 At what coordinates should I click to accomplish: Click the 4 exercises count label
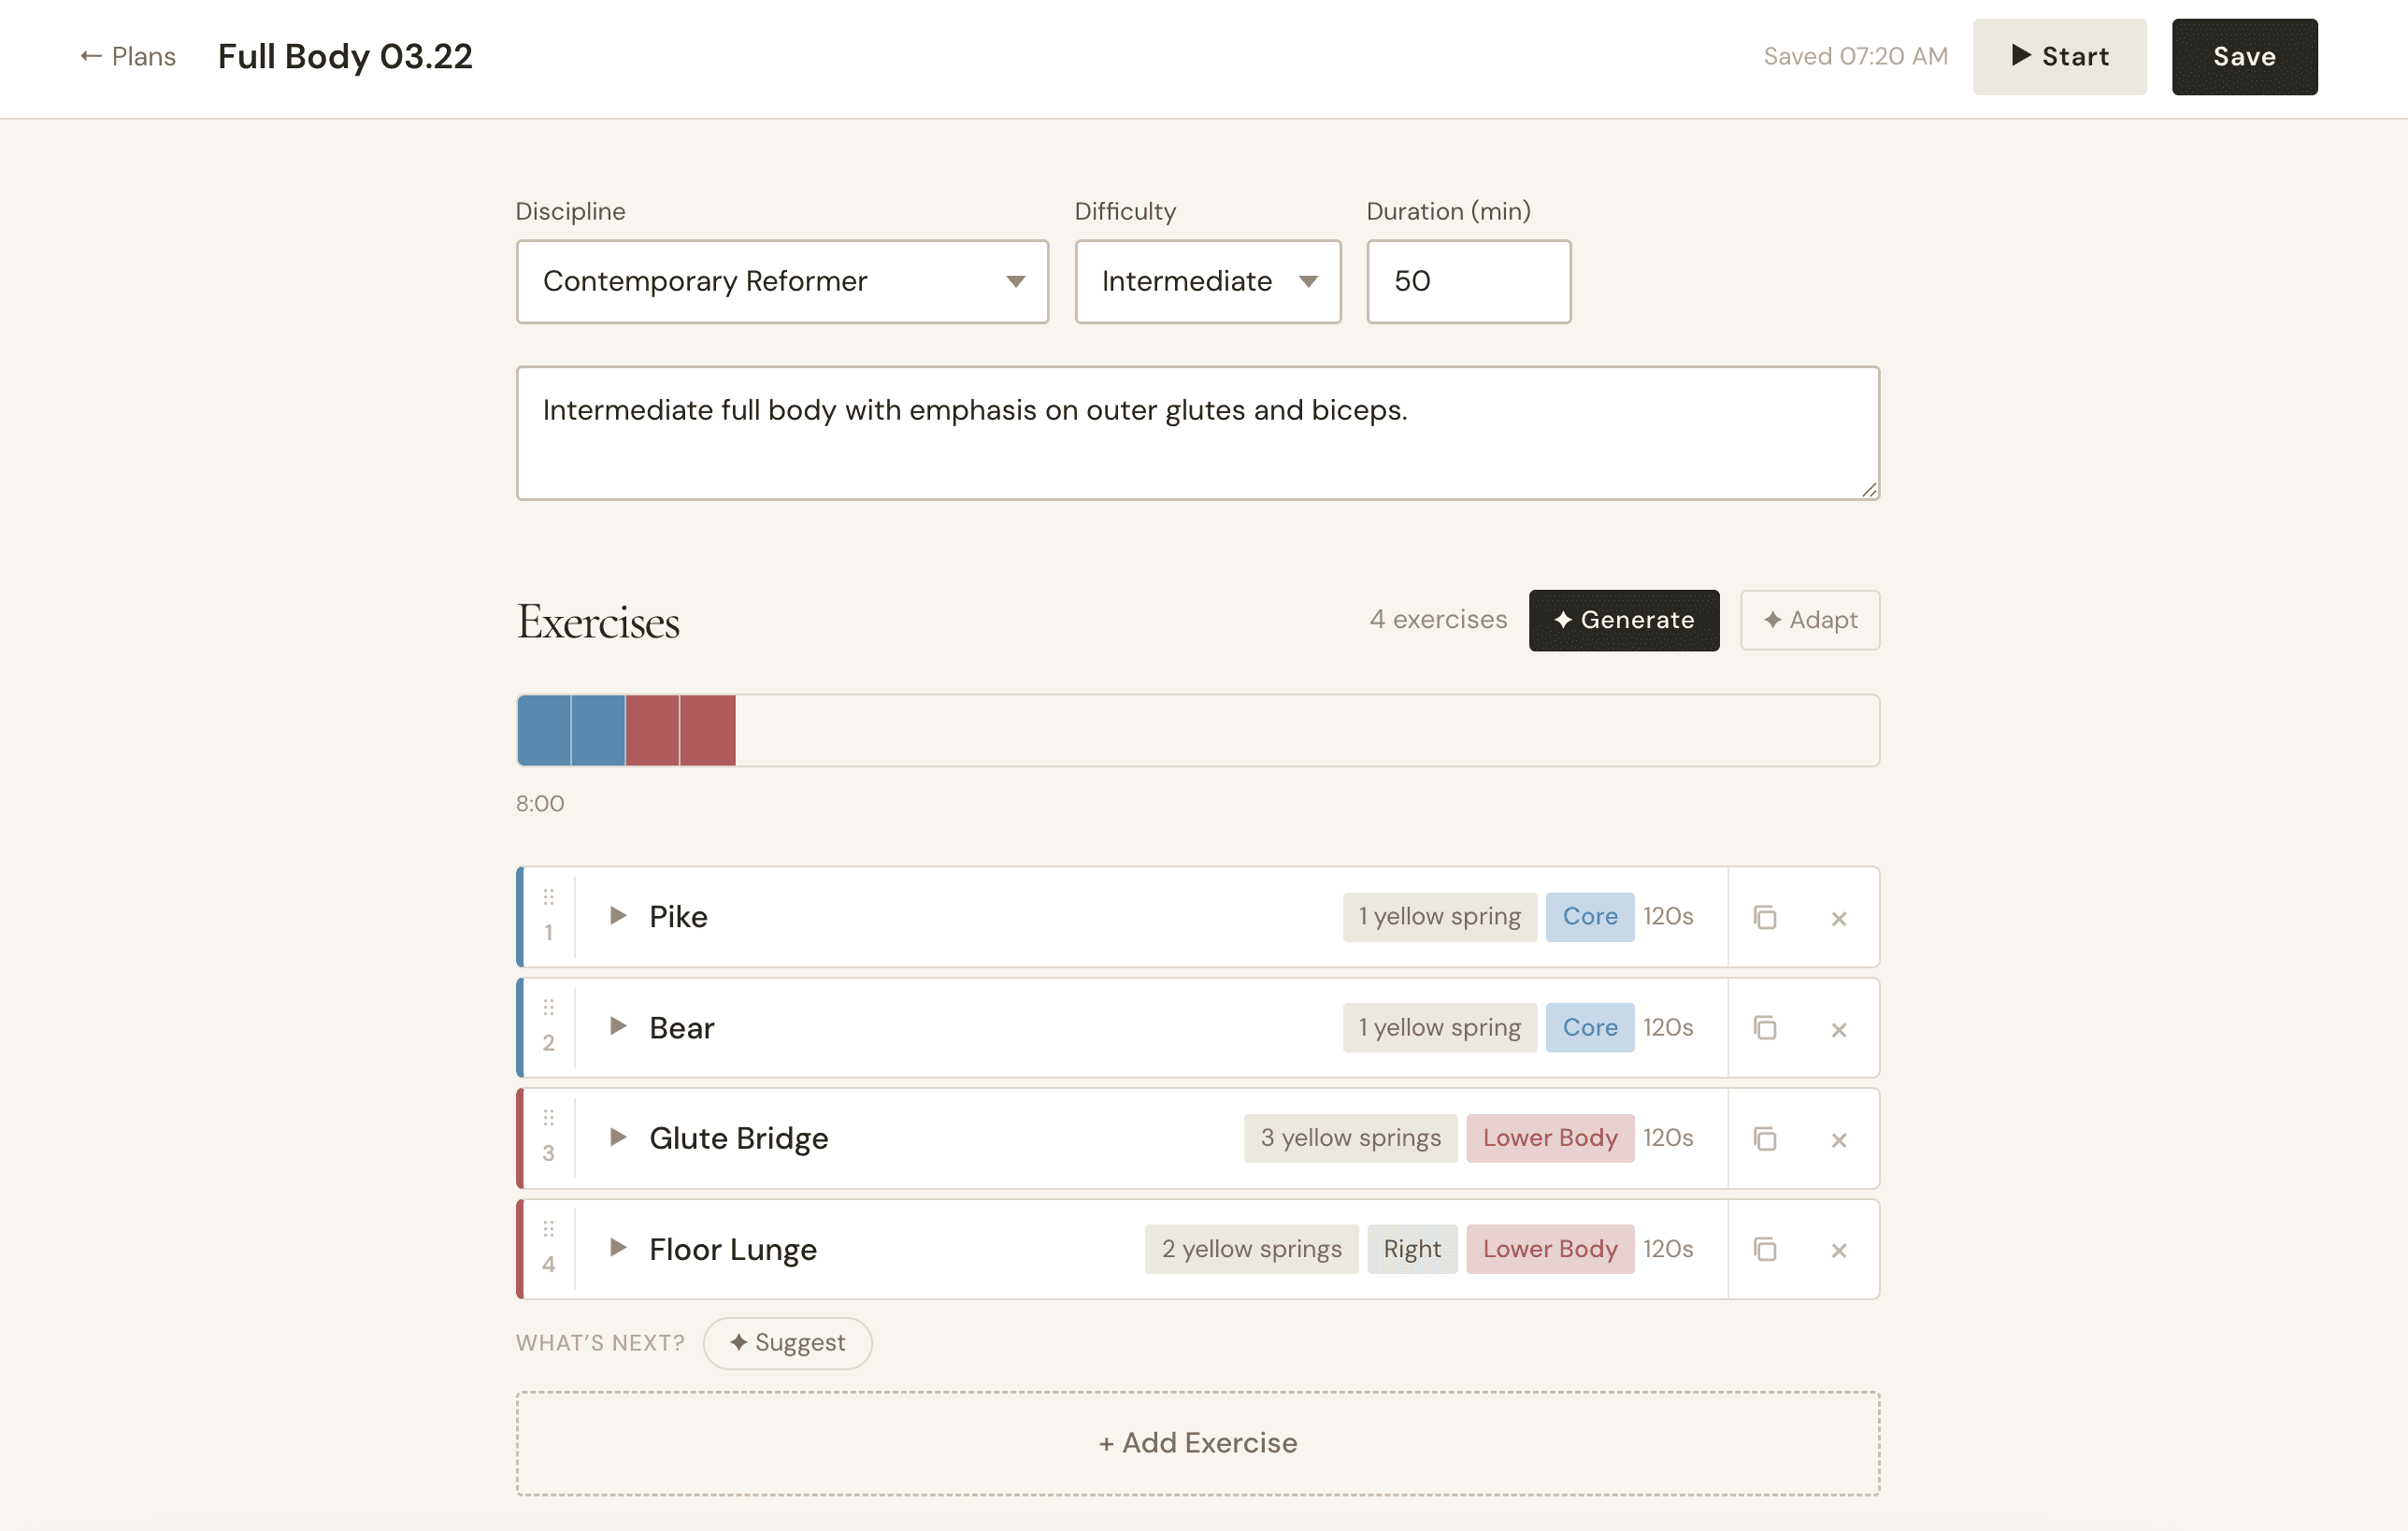coord(1438,620)
